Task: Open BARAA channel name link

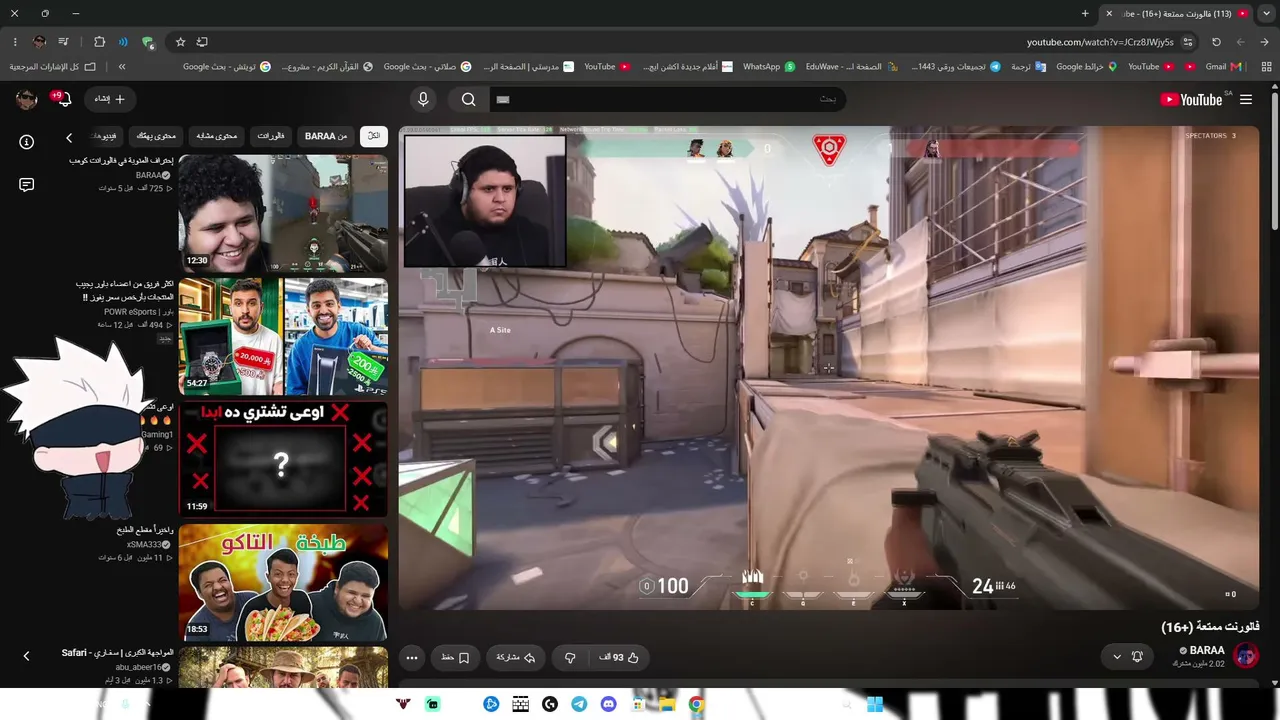Action: [x=1207, y=650]
